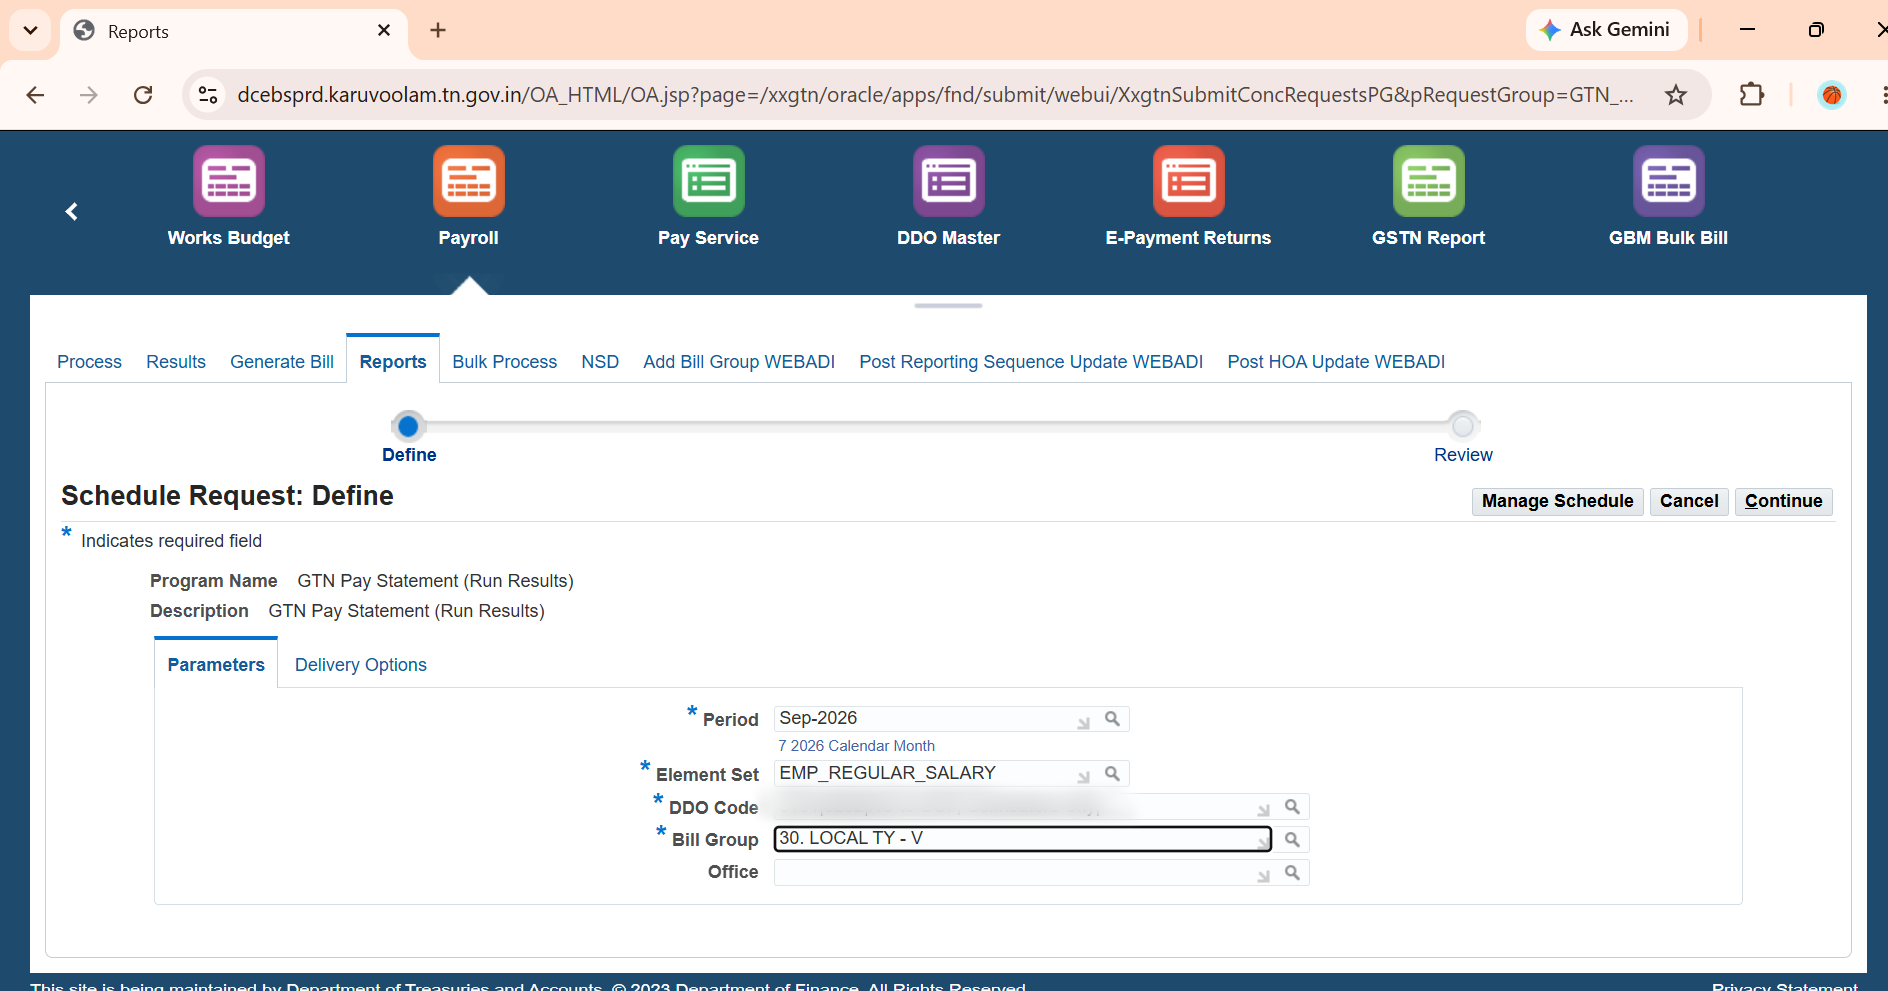The image size is (1888, 991).
Task: Open the E-Payment Returns module icon
Action: [x=1189, y=181]
